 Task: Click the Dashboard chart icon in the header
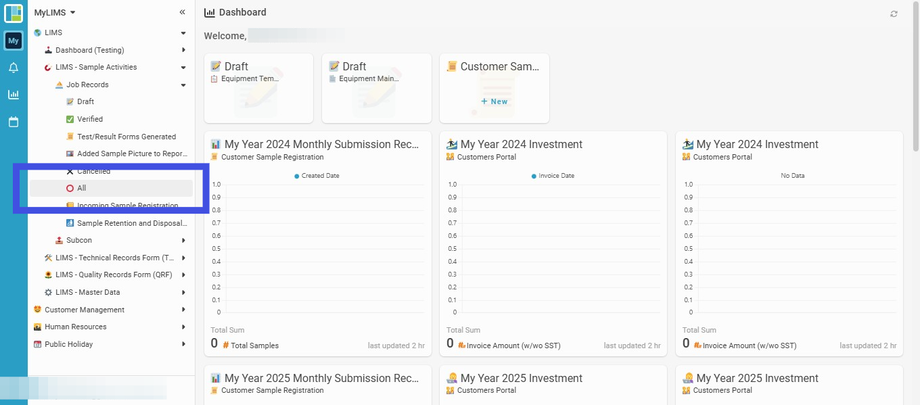click(x=209, y=12)
